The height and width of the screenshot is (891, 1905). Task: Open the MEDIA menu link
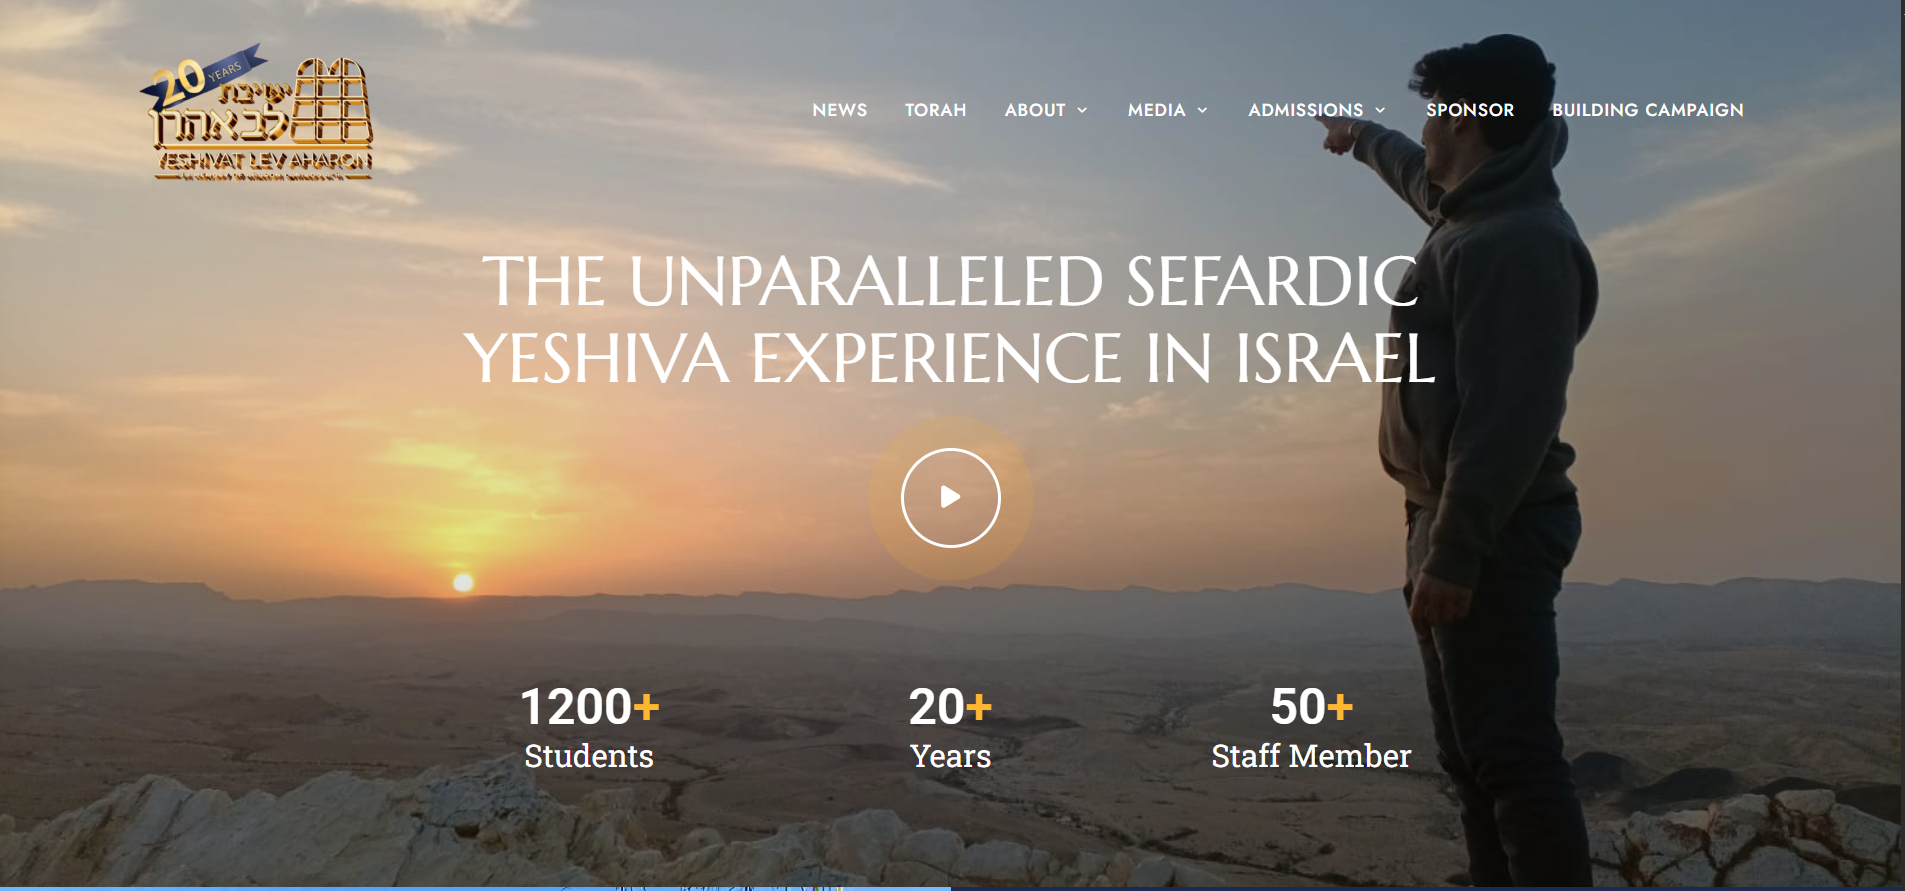pos(1156,110)
